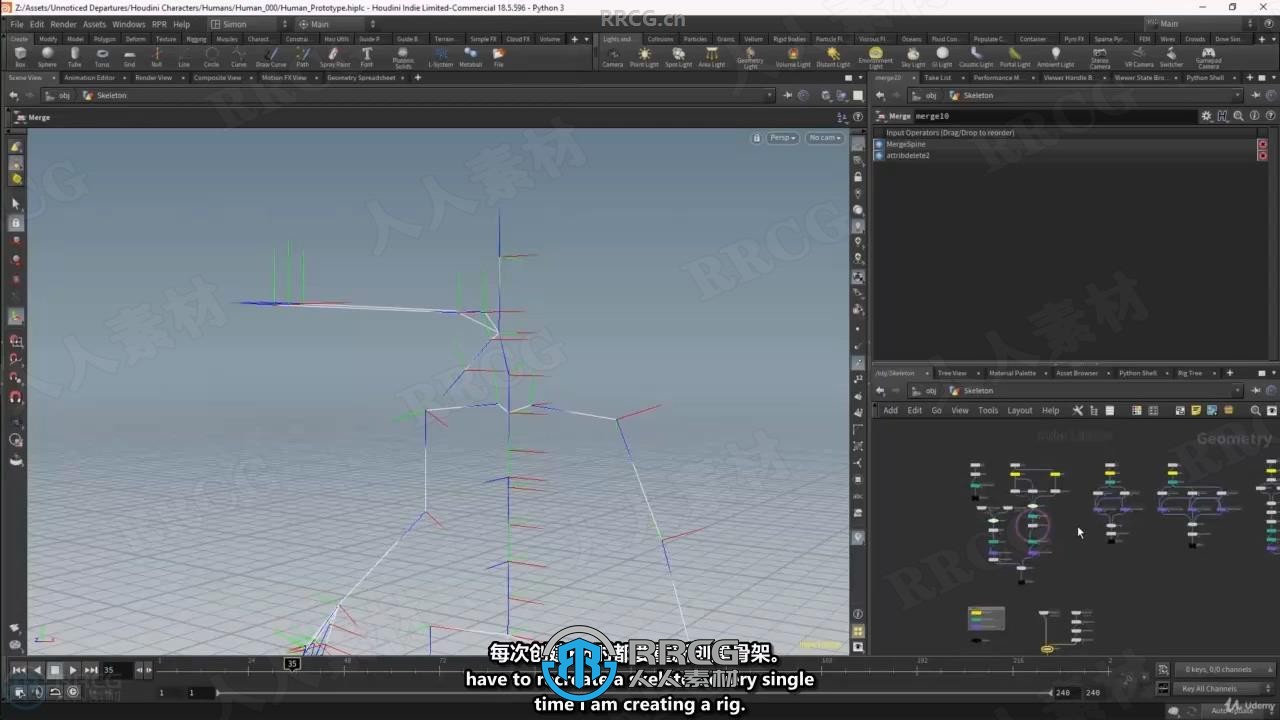The height and width of the screenshot is (720, 1280).
Task: Select the Tube shelf tool
Action: (74, 57)
